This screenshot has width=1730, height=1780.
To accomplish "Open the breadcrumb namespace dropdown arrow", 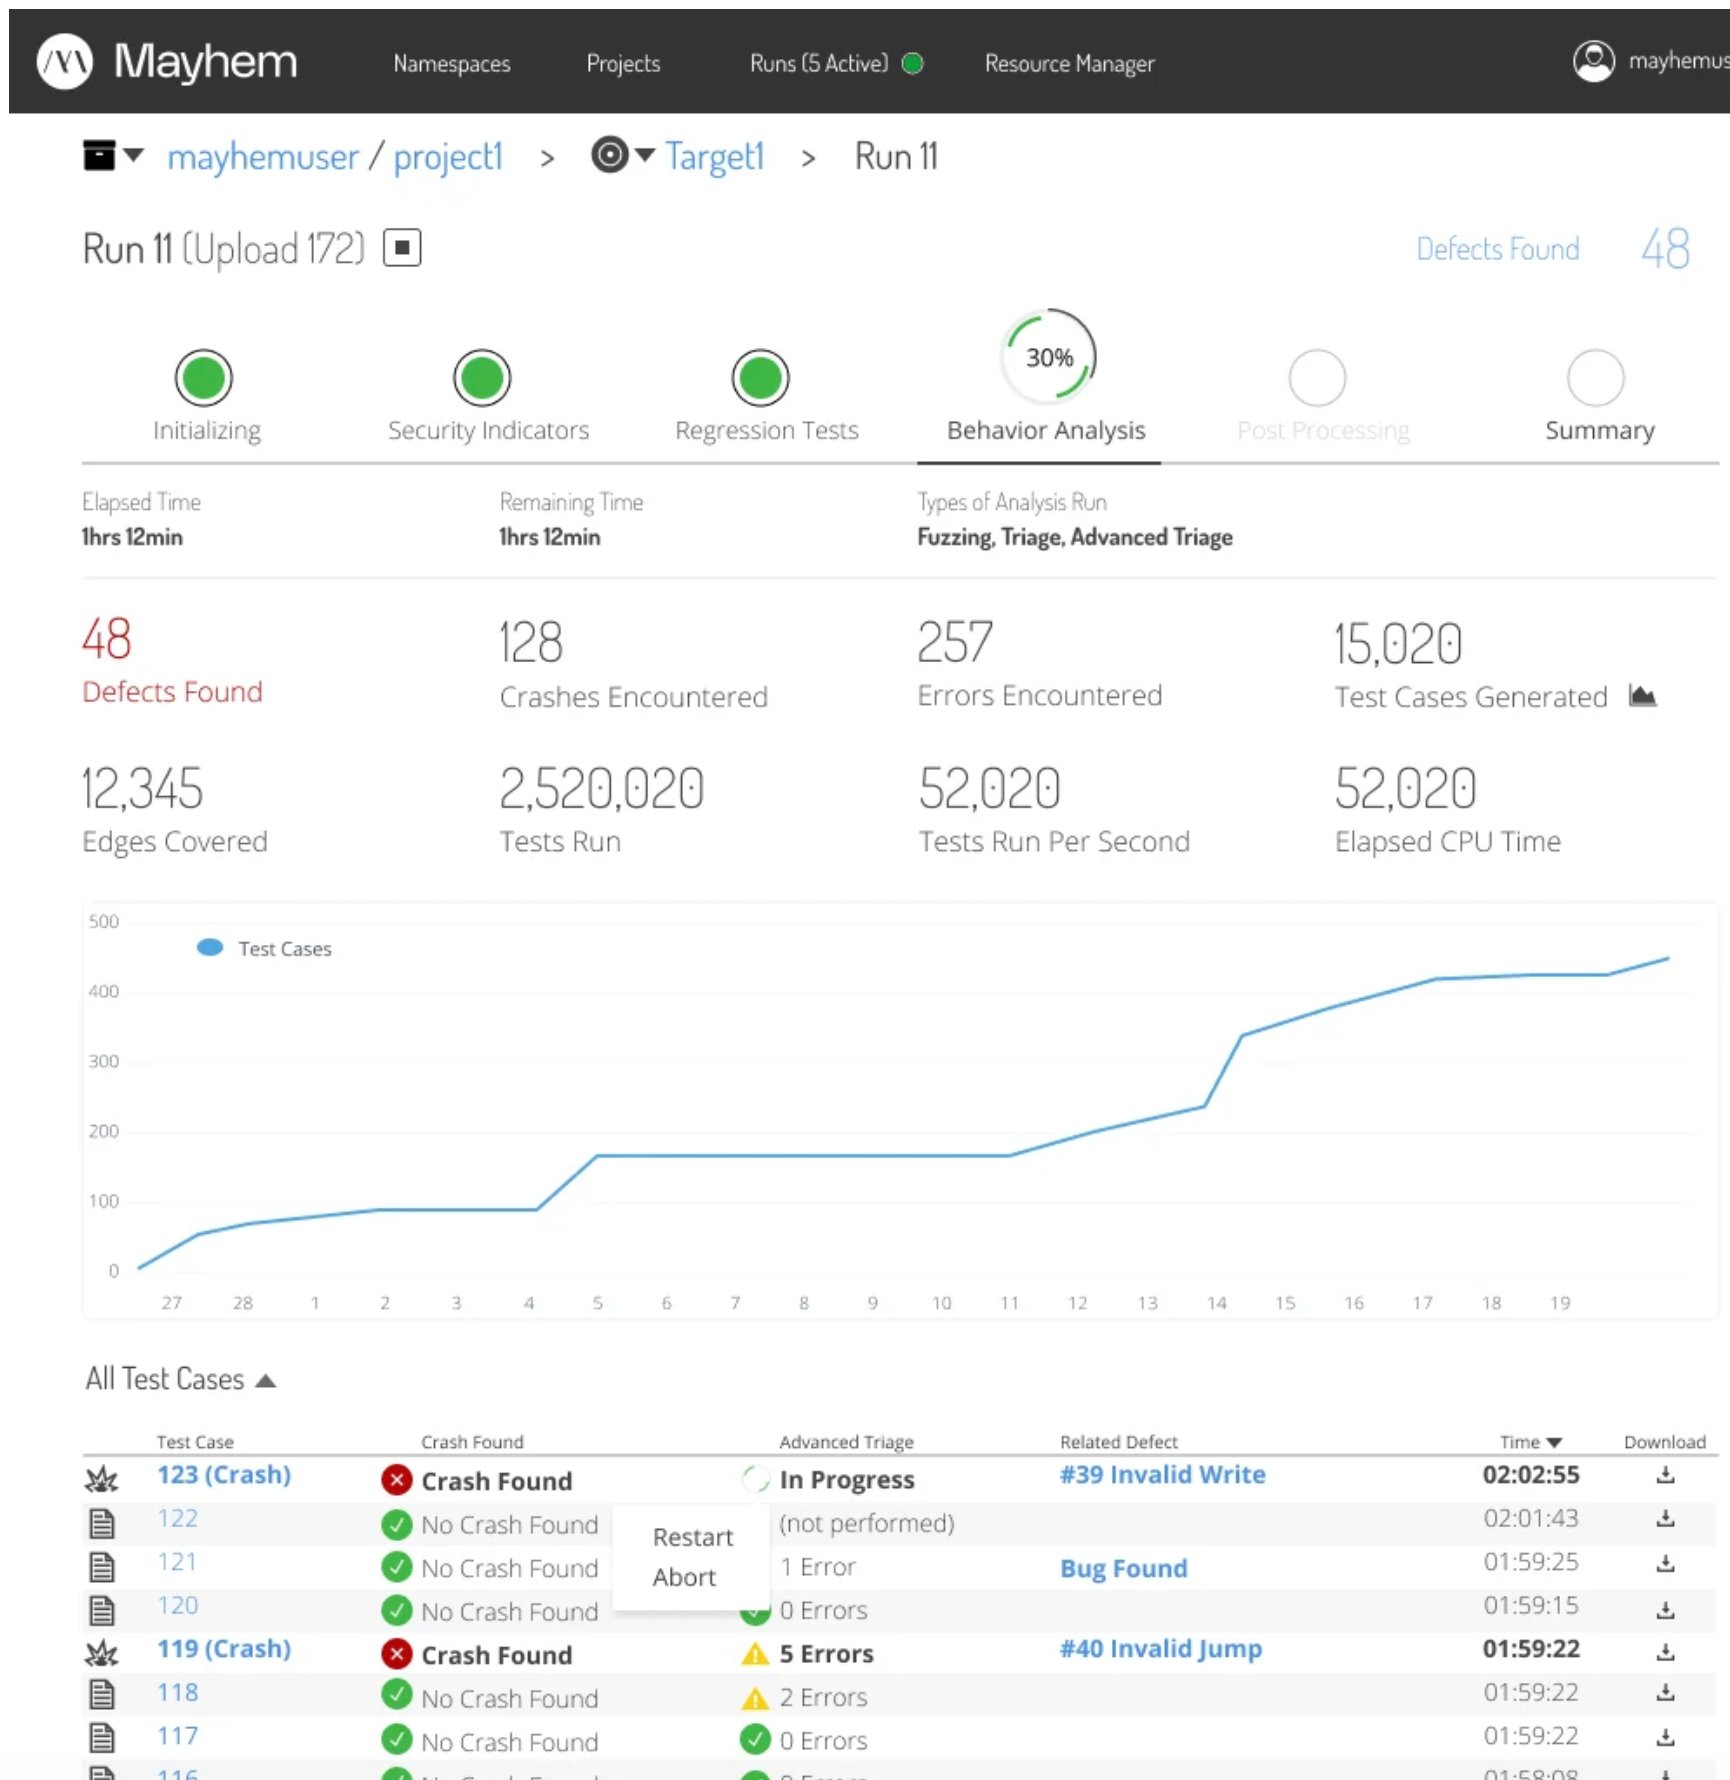I will [132, 156].
